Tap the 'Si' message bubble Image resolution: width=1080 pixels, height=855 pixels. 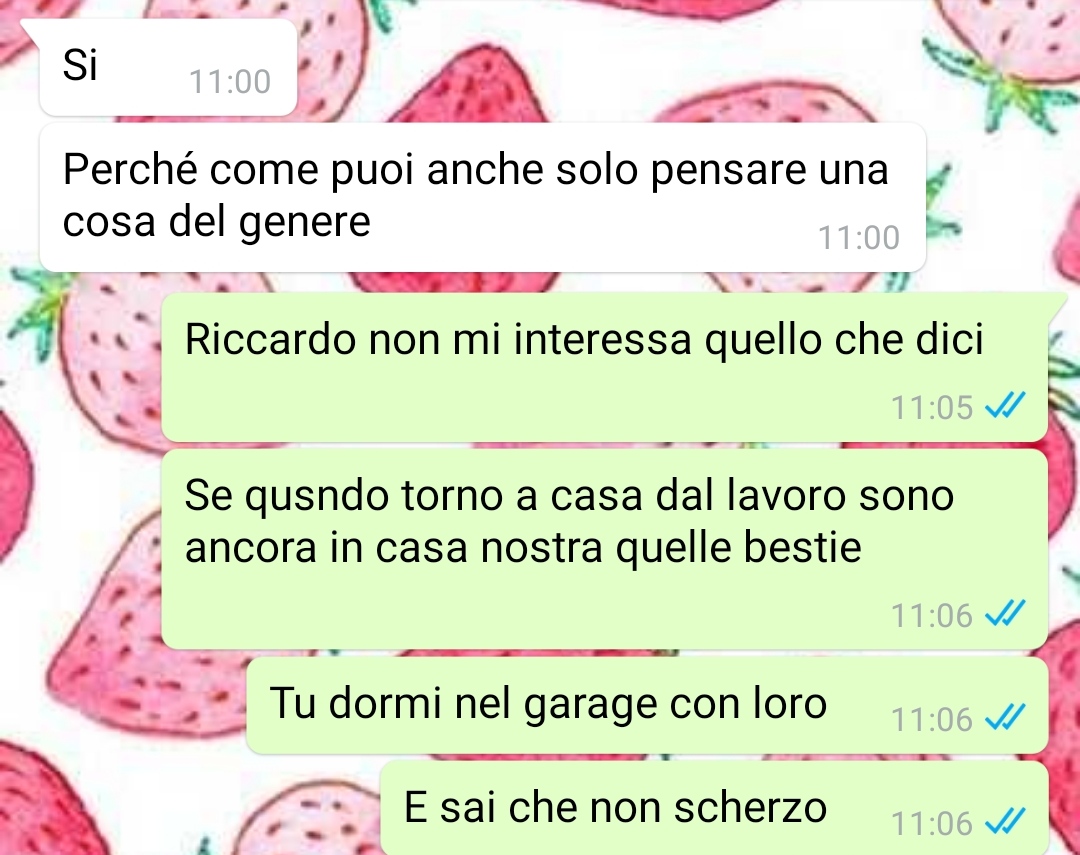point(168,67)
